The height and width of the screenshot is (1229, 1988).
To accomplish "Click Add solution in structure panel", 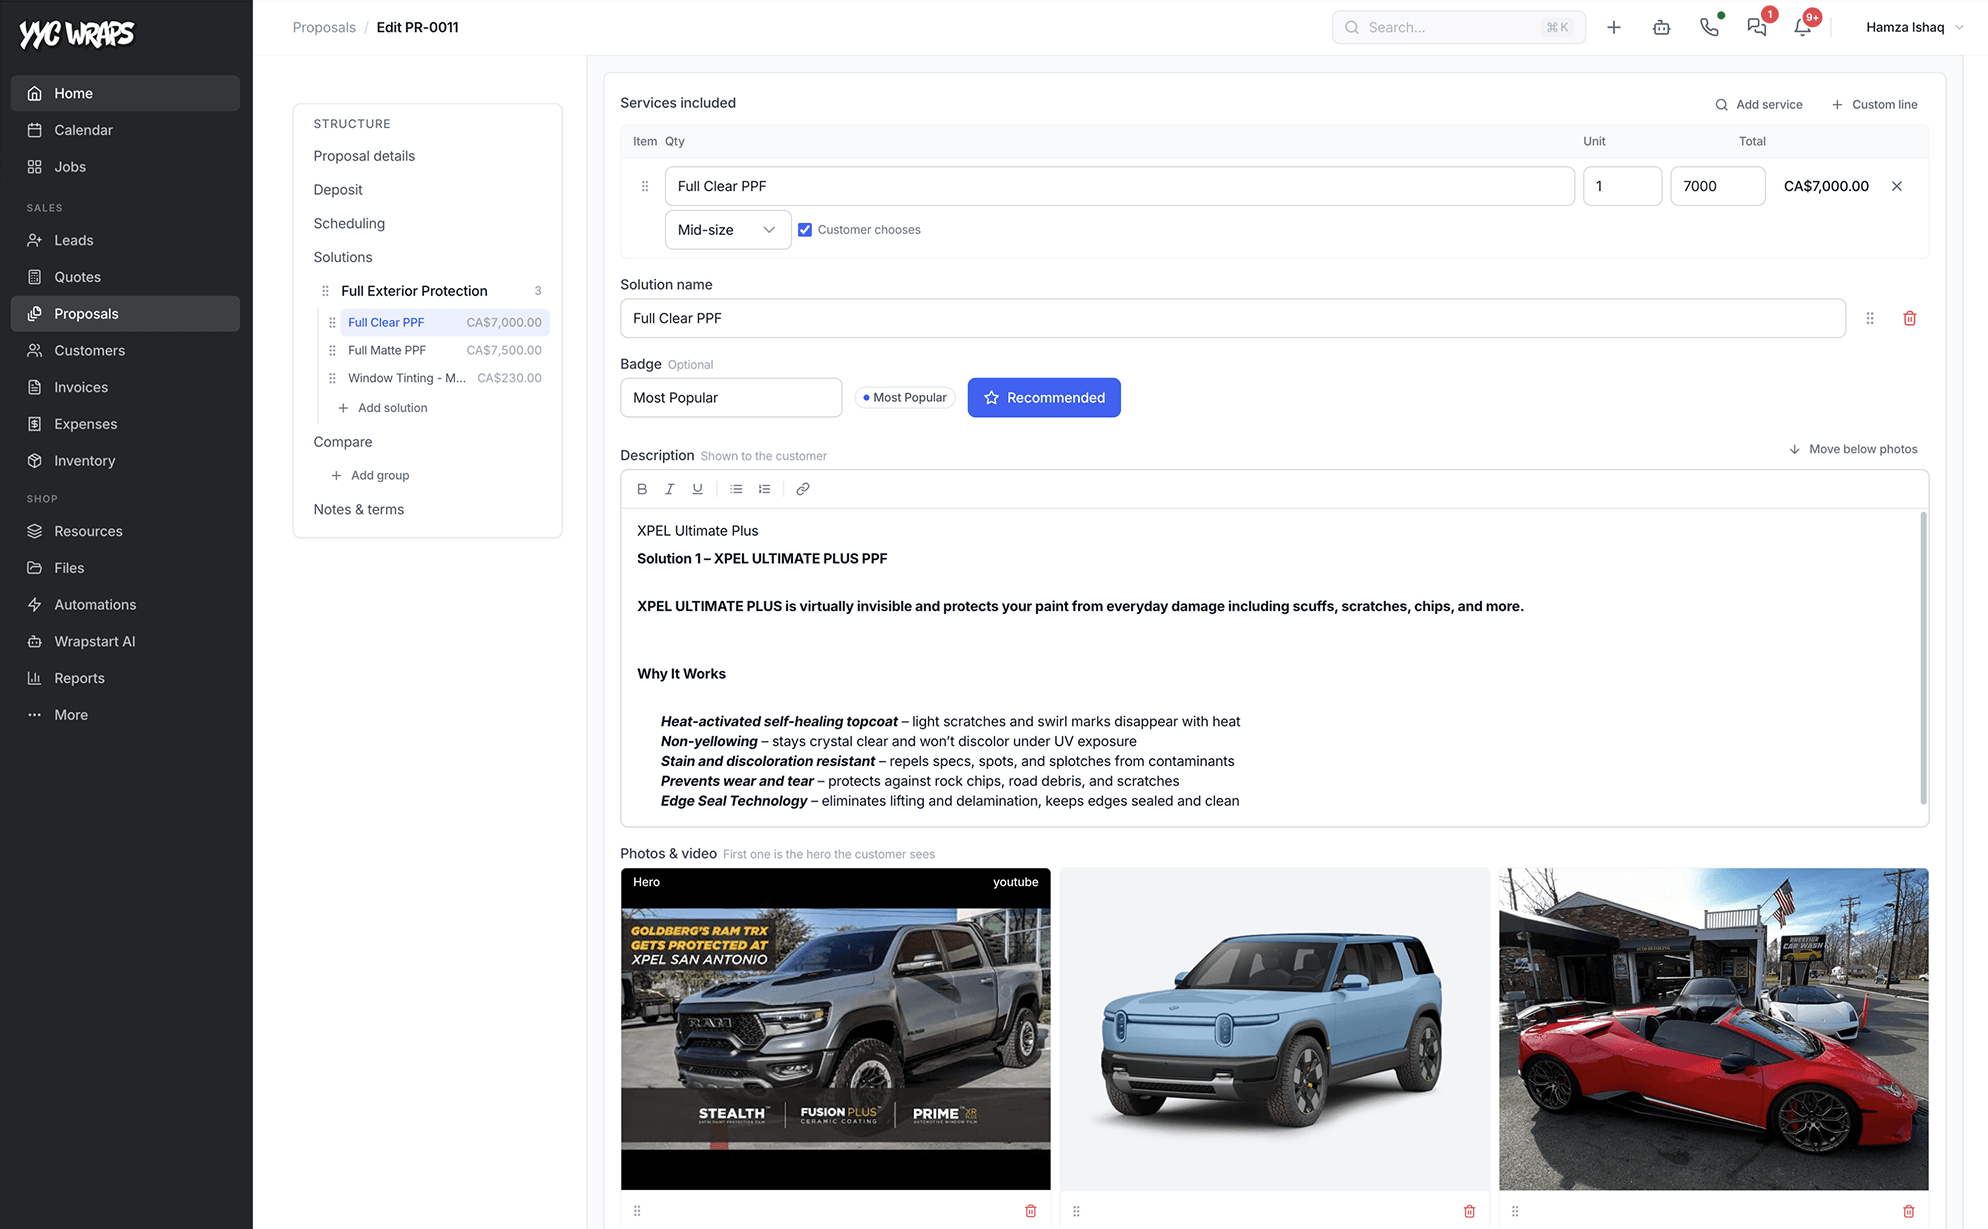I will [383, 408].
